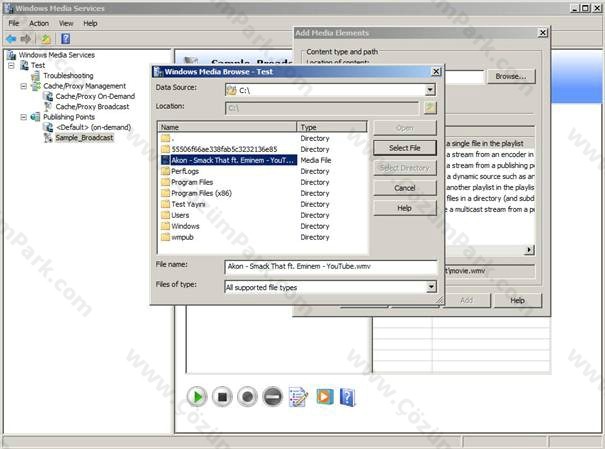Open the Help menu
The image size is (605, 449).
90,24
